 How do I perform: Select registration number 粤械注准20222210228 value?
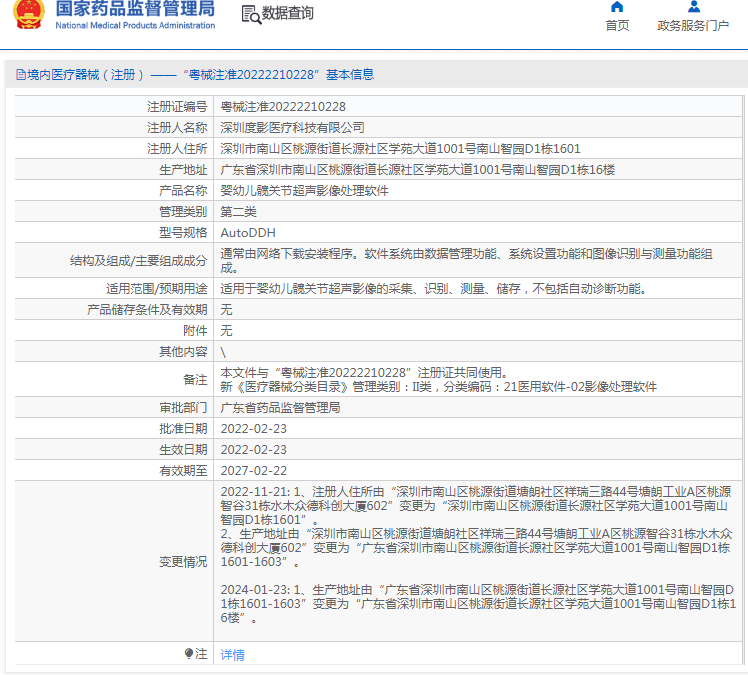[x=283, y=106]
